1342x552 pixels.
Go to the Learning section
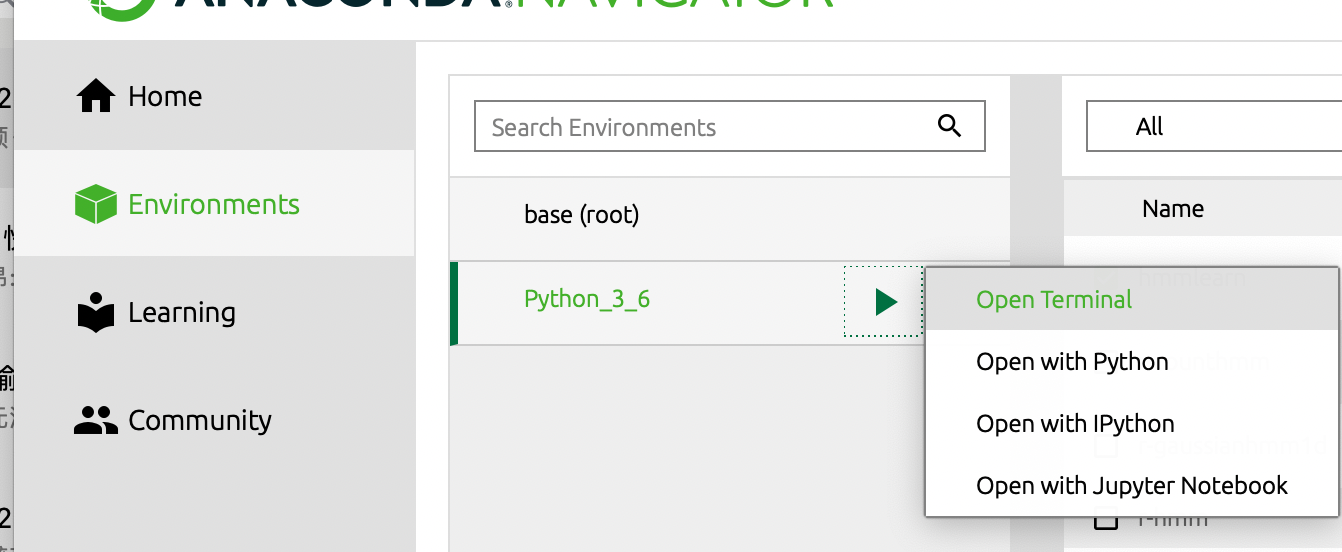(x=214, y=313)
